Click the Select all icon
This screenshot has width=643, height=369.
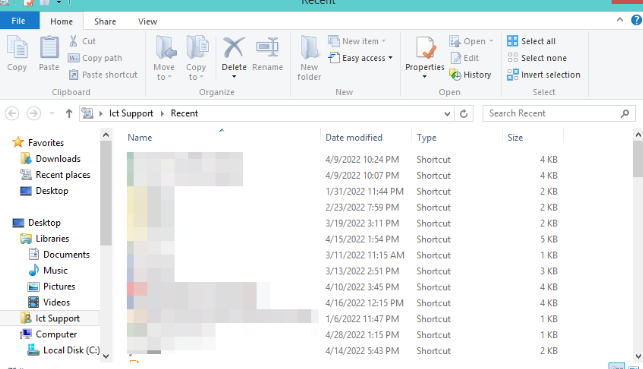(x=512, y=41)
